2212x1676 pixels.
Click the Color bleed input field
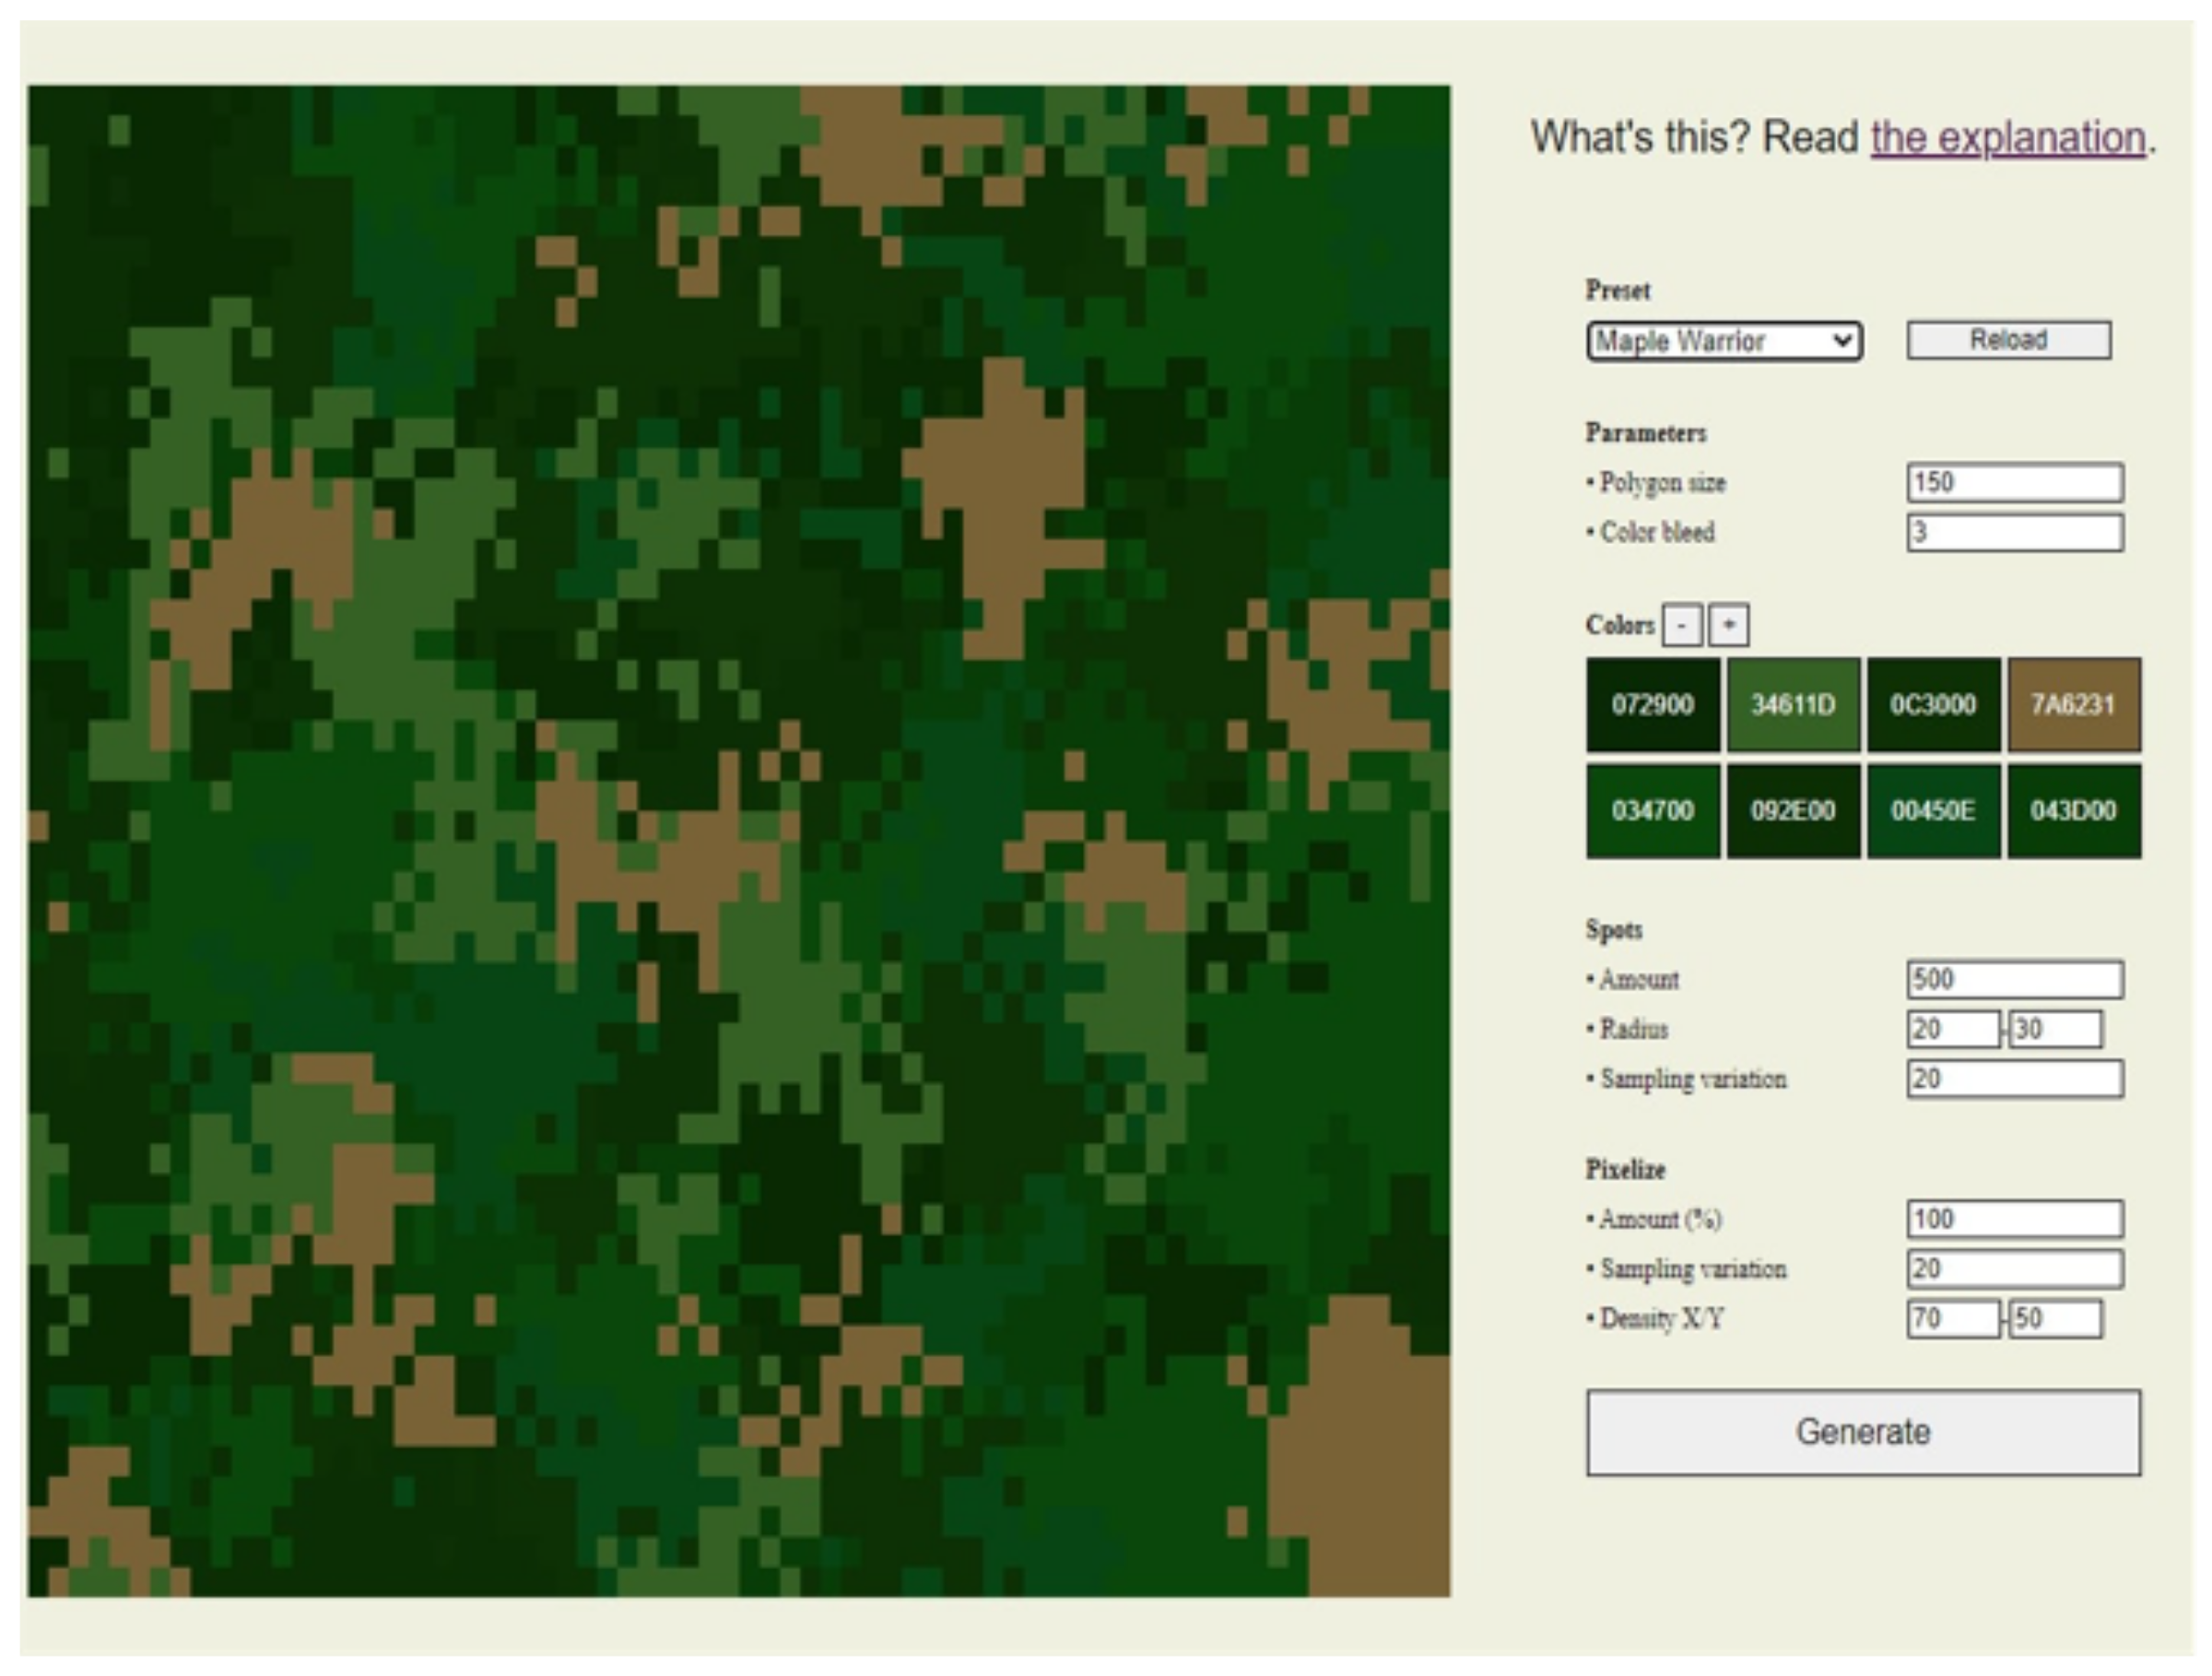point(2014,533)
